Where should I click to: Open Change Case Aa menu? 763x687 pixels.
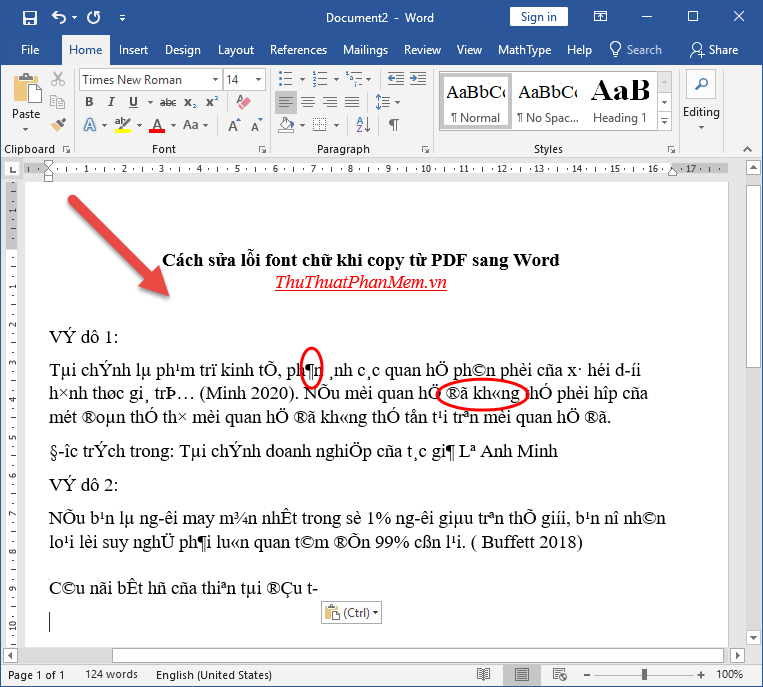(191, 125)
